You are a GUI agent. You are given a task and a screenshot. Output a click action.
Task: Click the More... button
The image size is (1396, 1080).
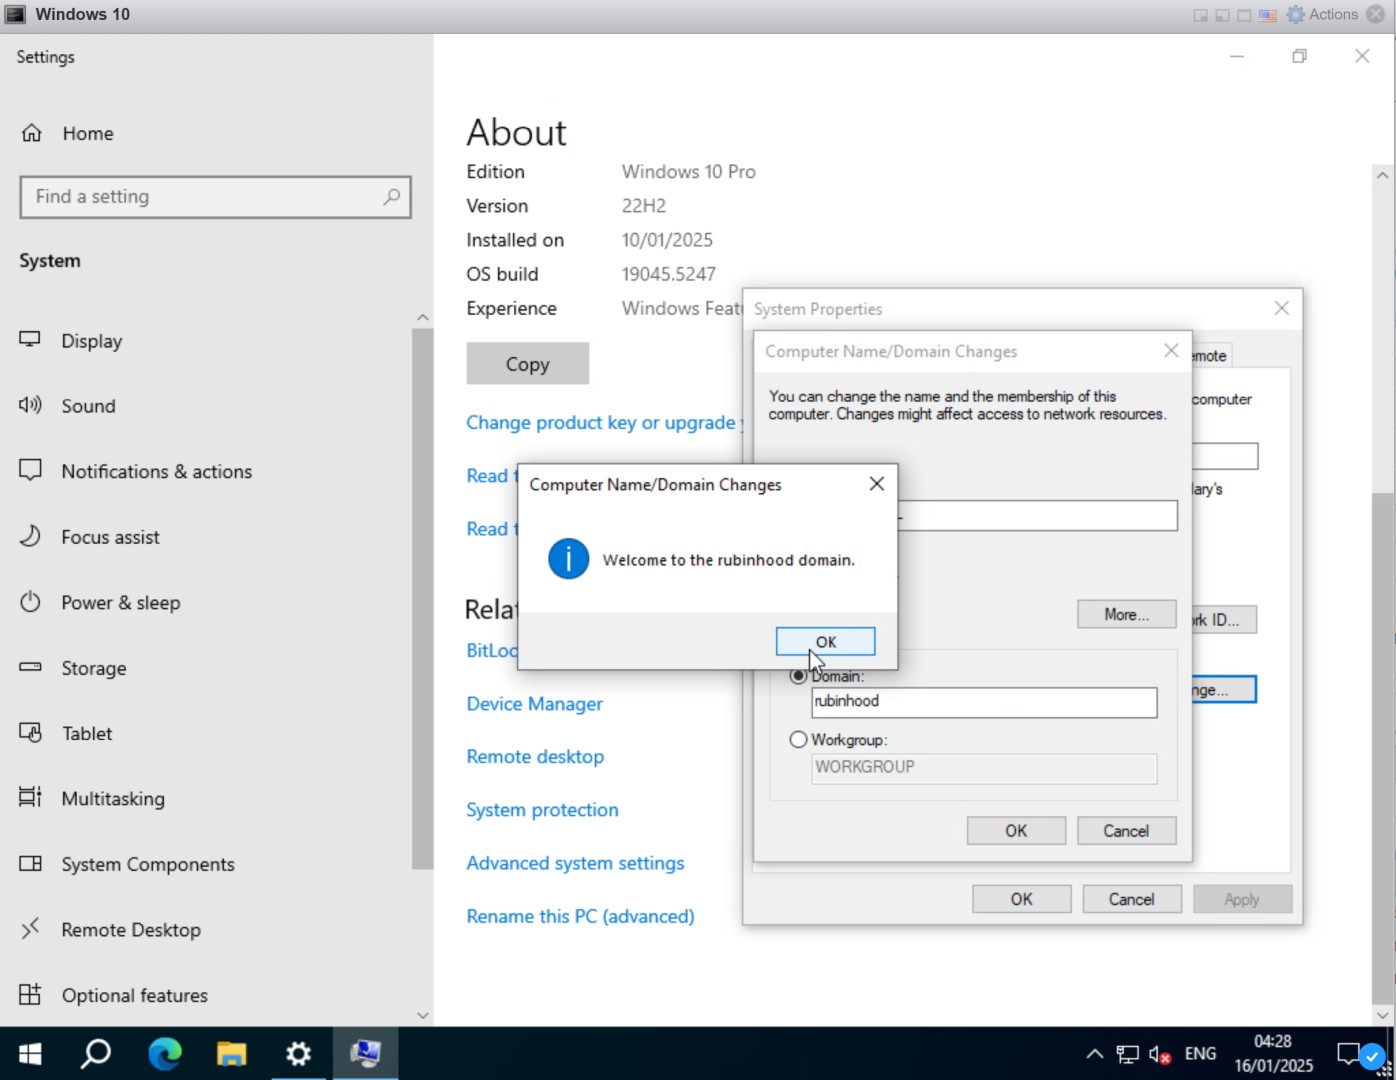(1126, 615)
